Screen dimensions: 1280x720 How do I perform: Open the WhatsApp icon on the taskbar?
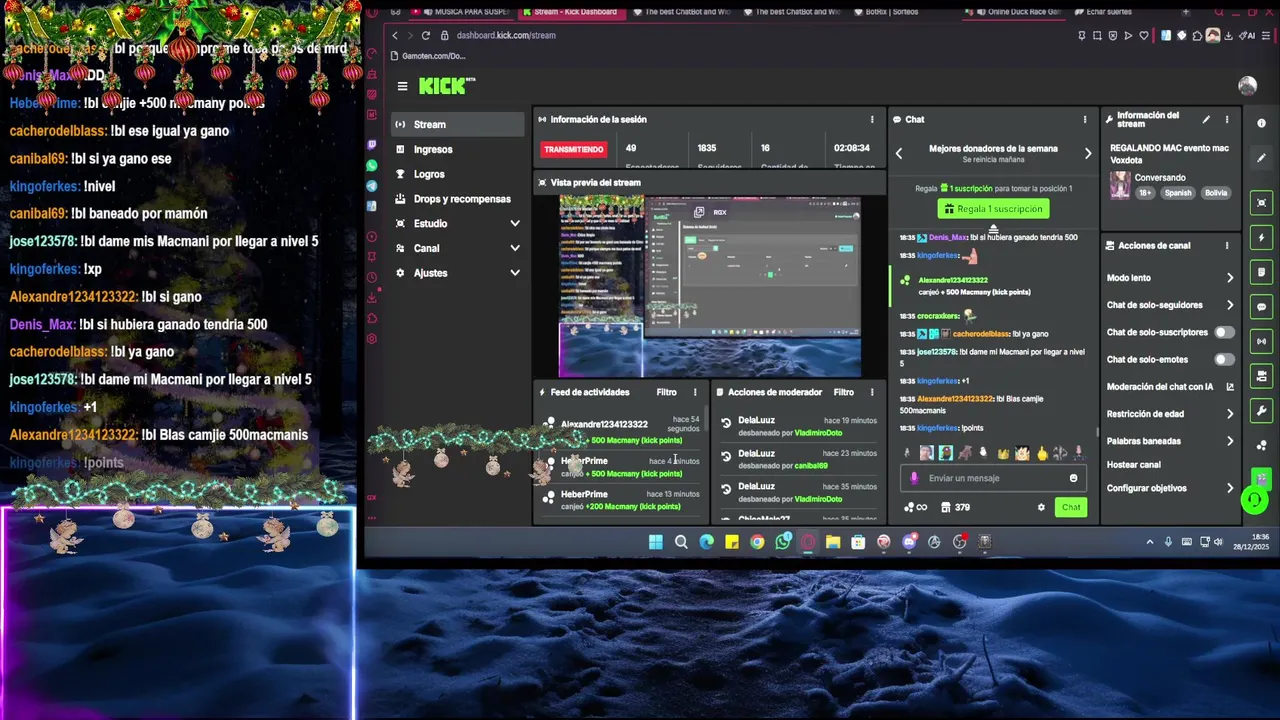pyautogui.click(x=782, y=542)
